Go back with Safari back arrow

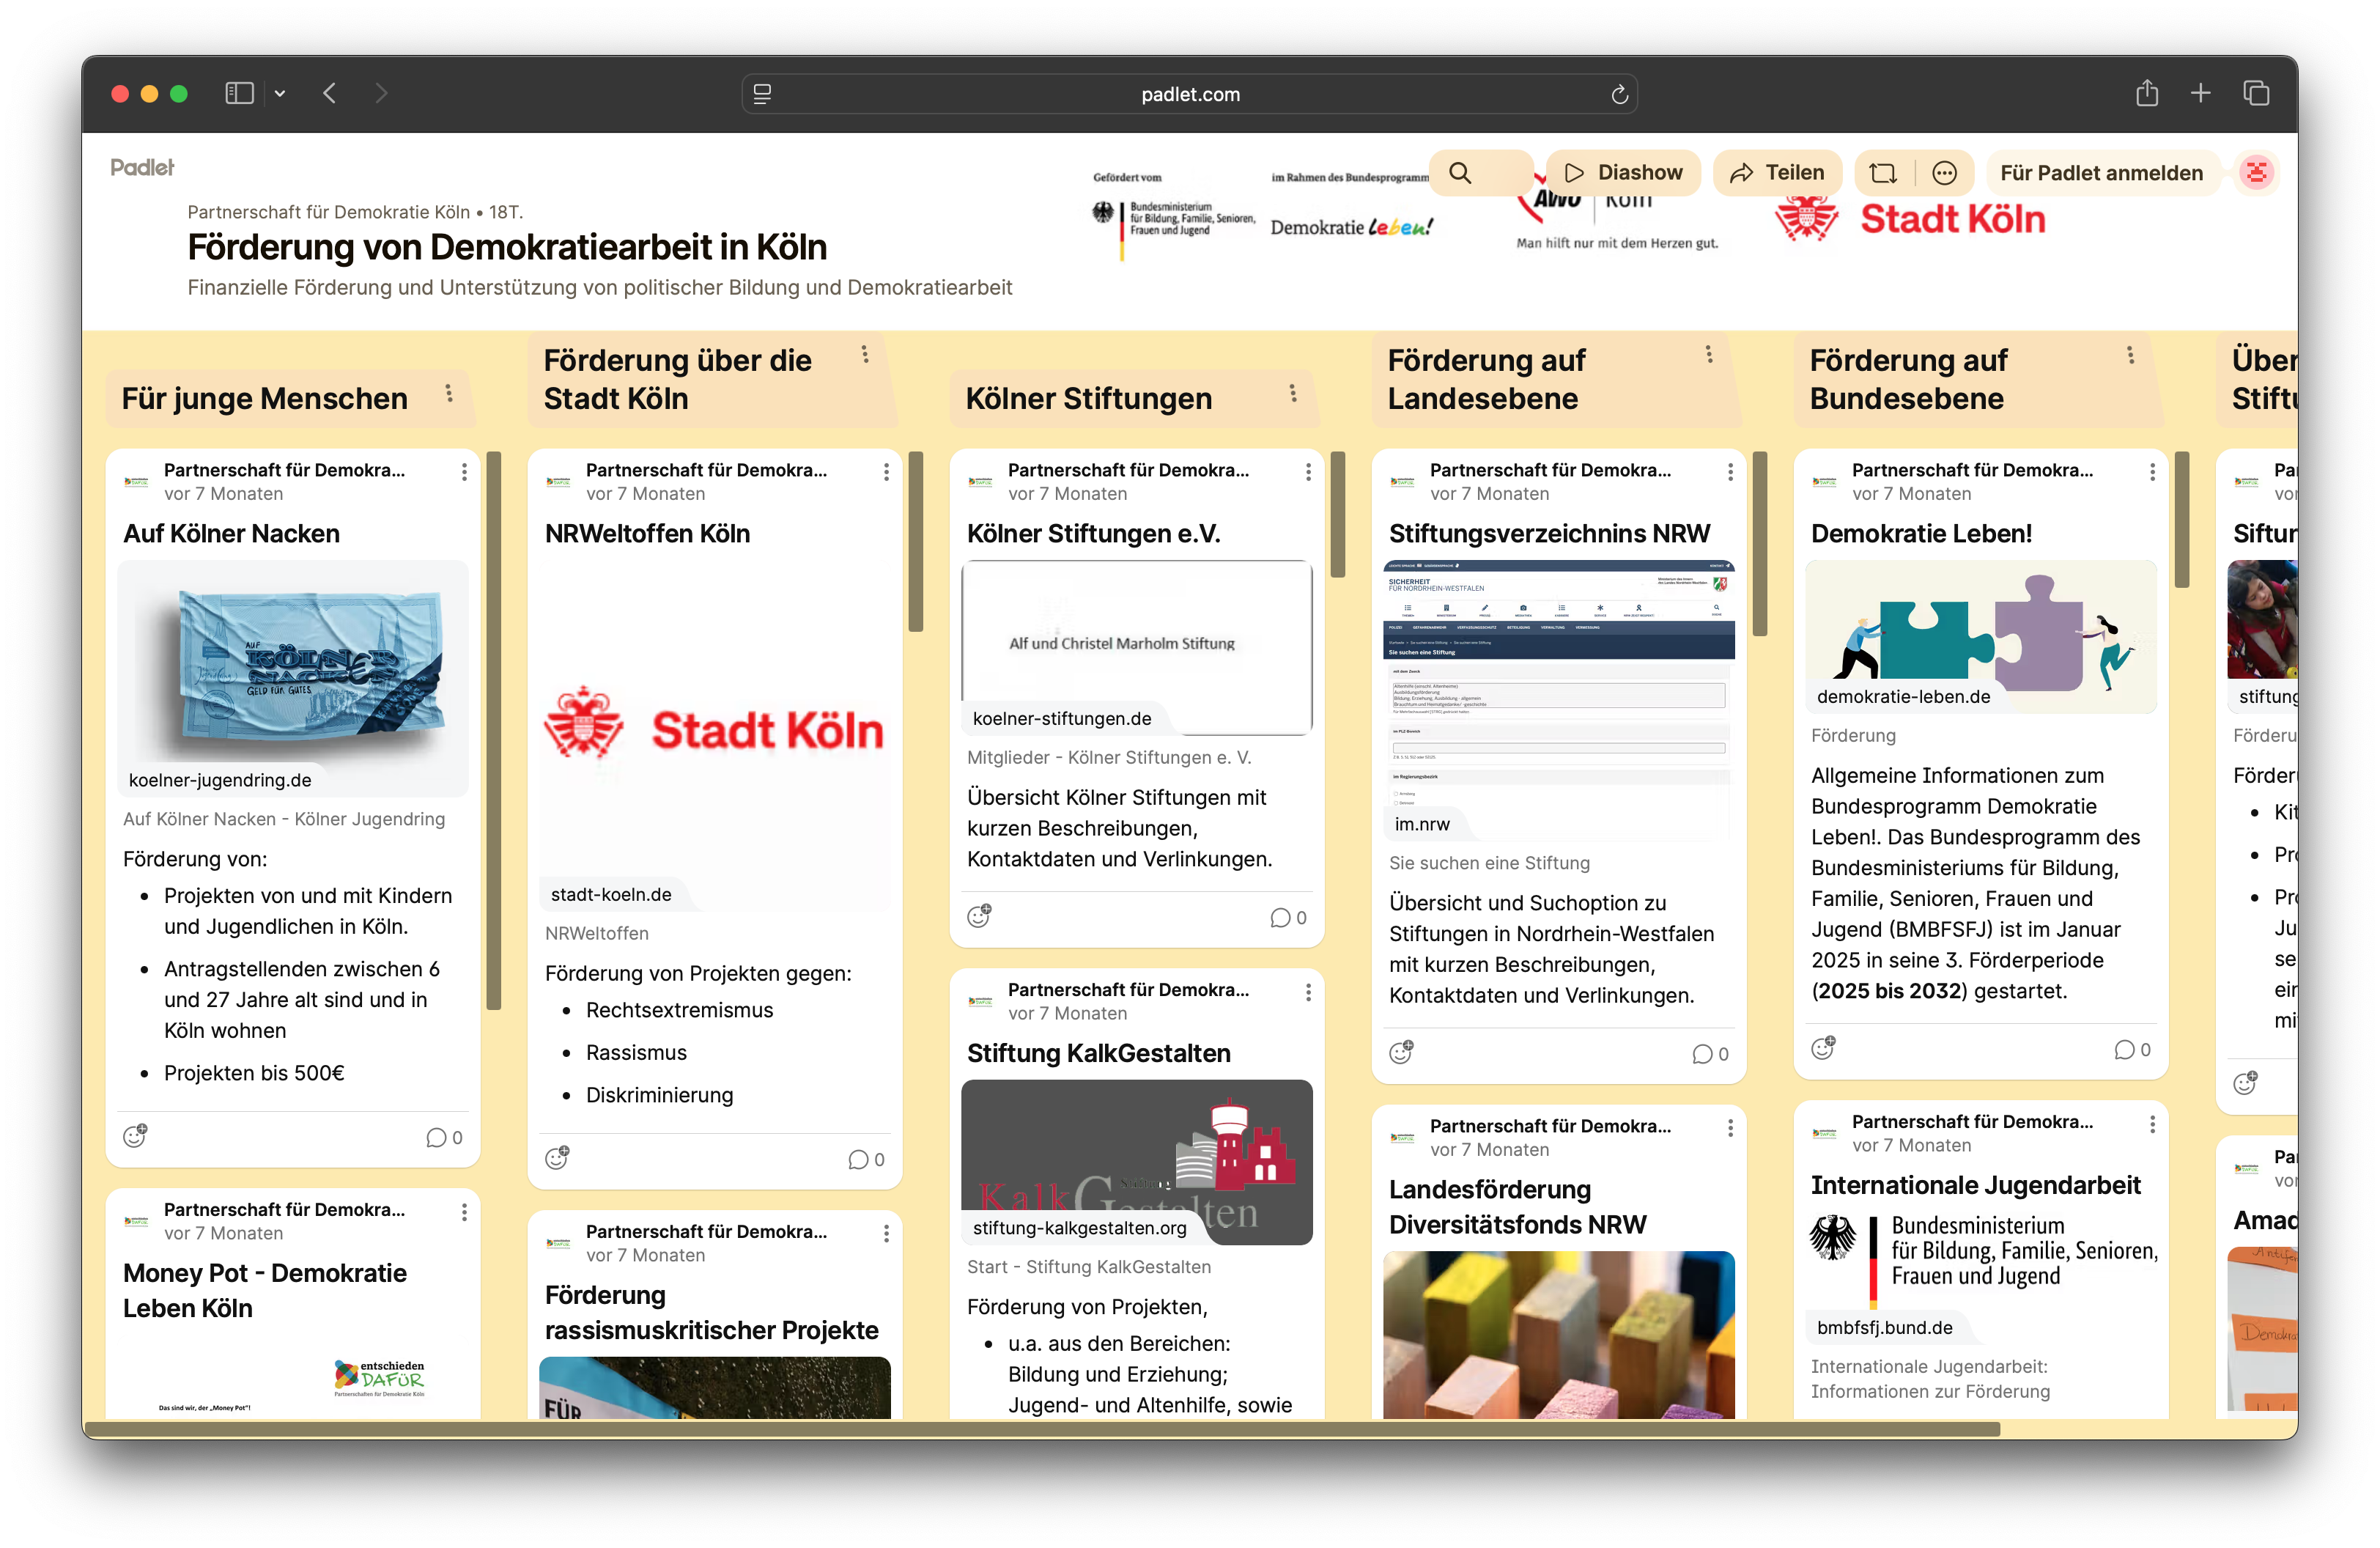(x=330, y=93)
